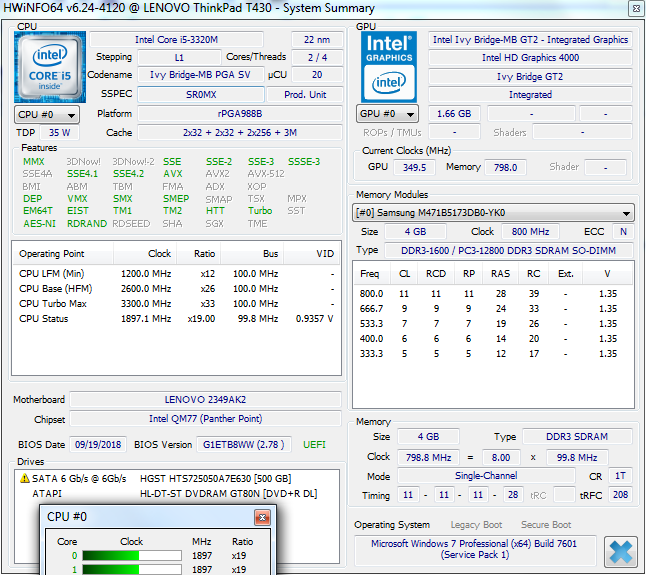This screenshot has height=575, width=646.
Task: Open the CPU #0 selector dropdown
Action: [x=47, y=114]
